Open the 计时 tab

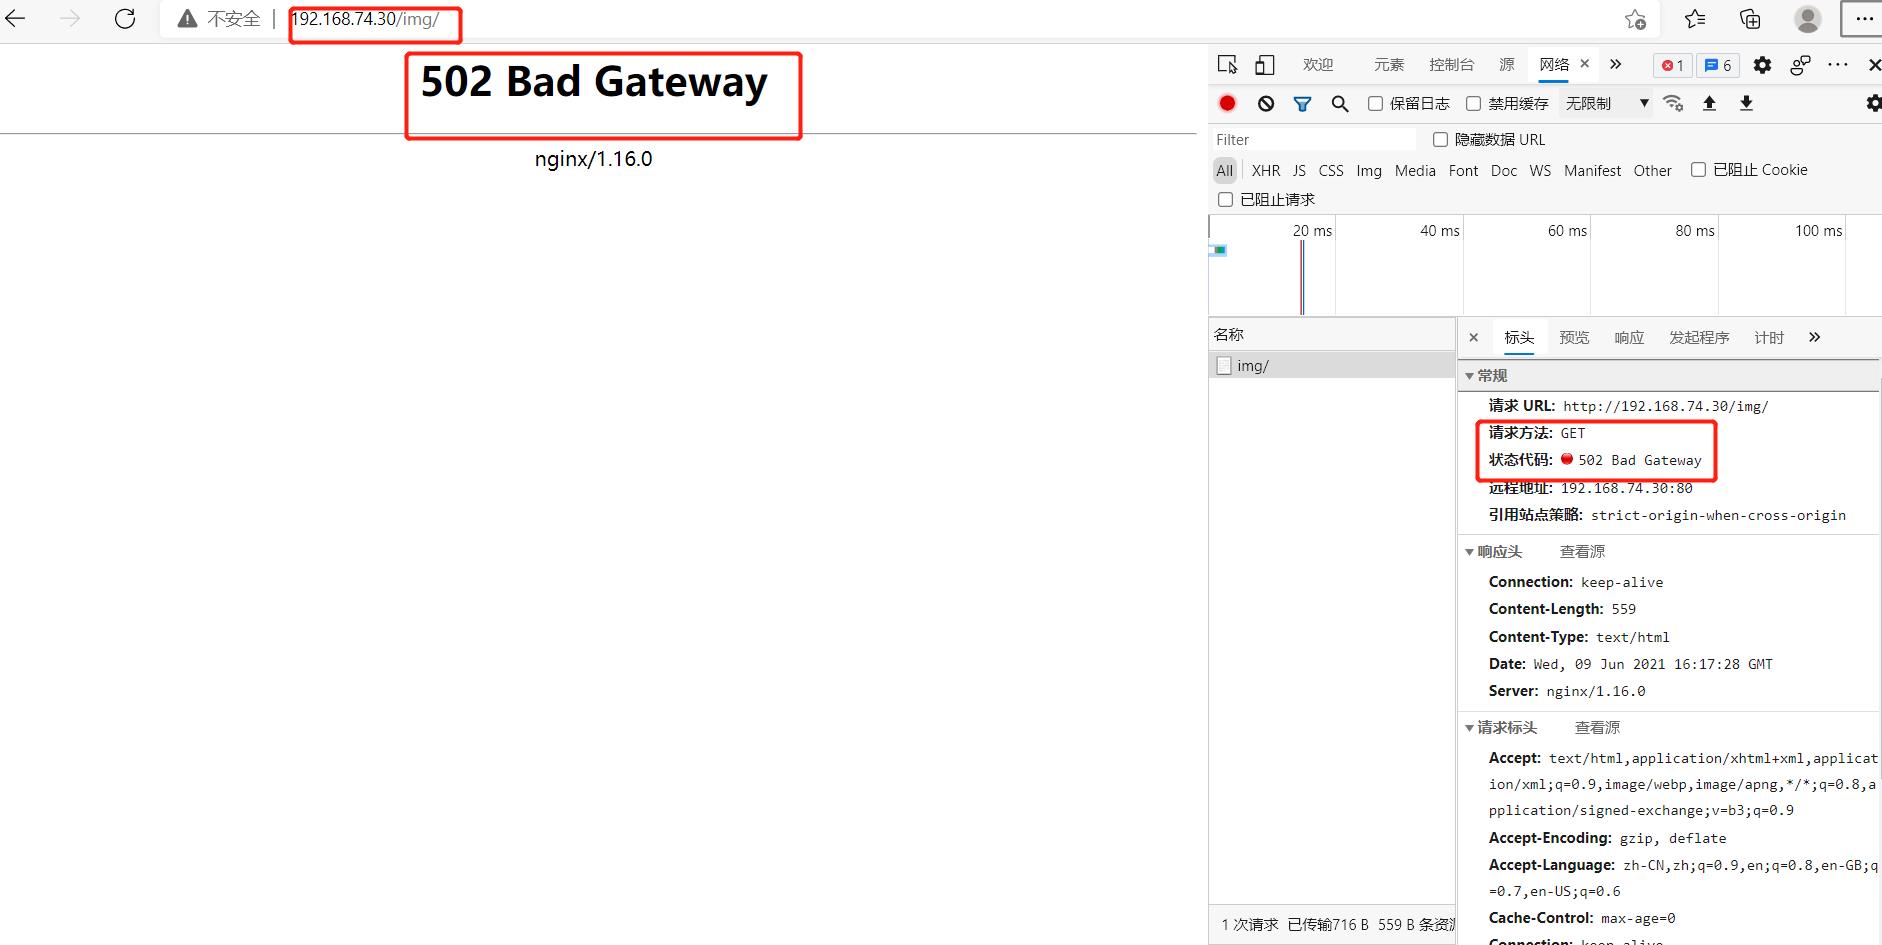[x=1769, y=338]
